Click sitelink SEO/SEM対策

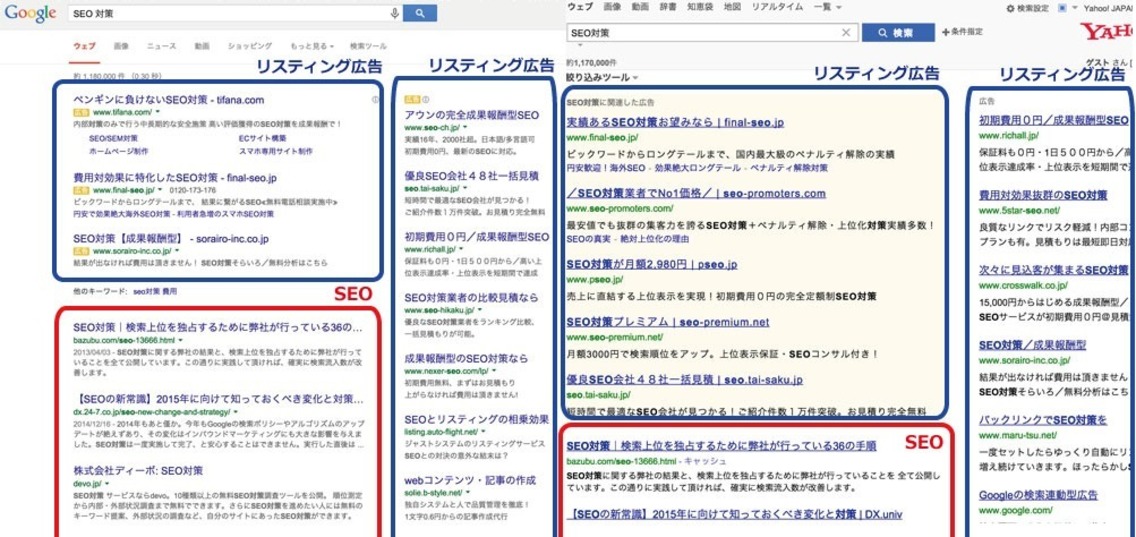click(113, 138)
